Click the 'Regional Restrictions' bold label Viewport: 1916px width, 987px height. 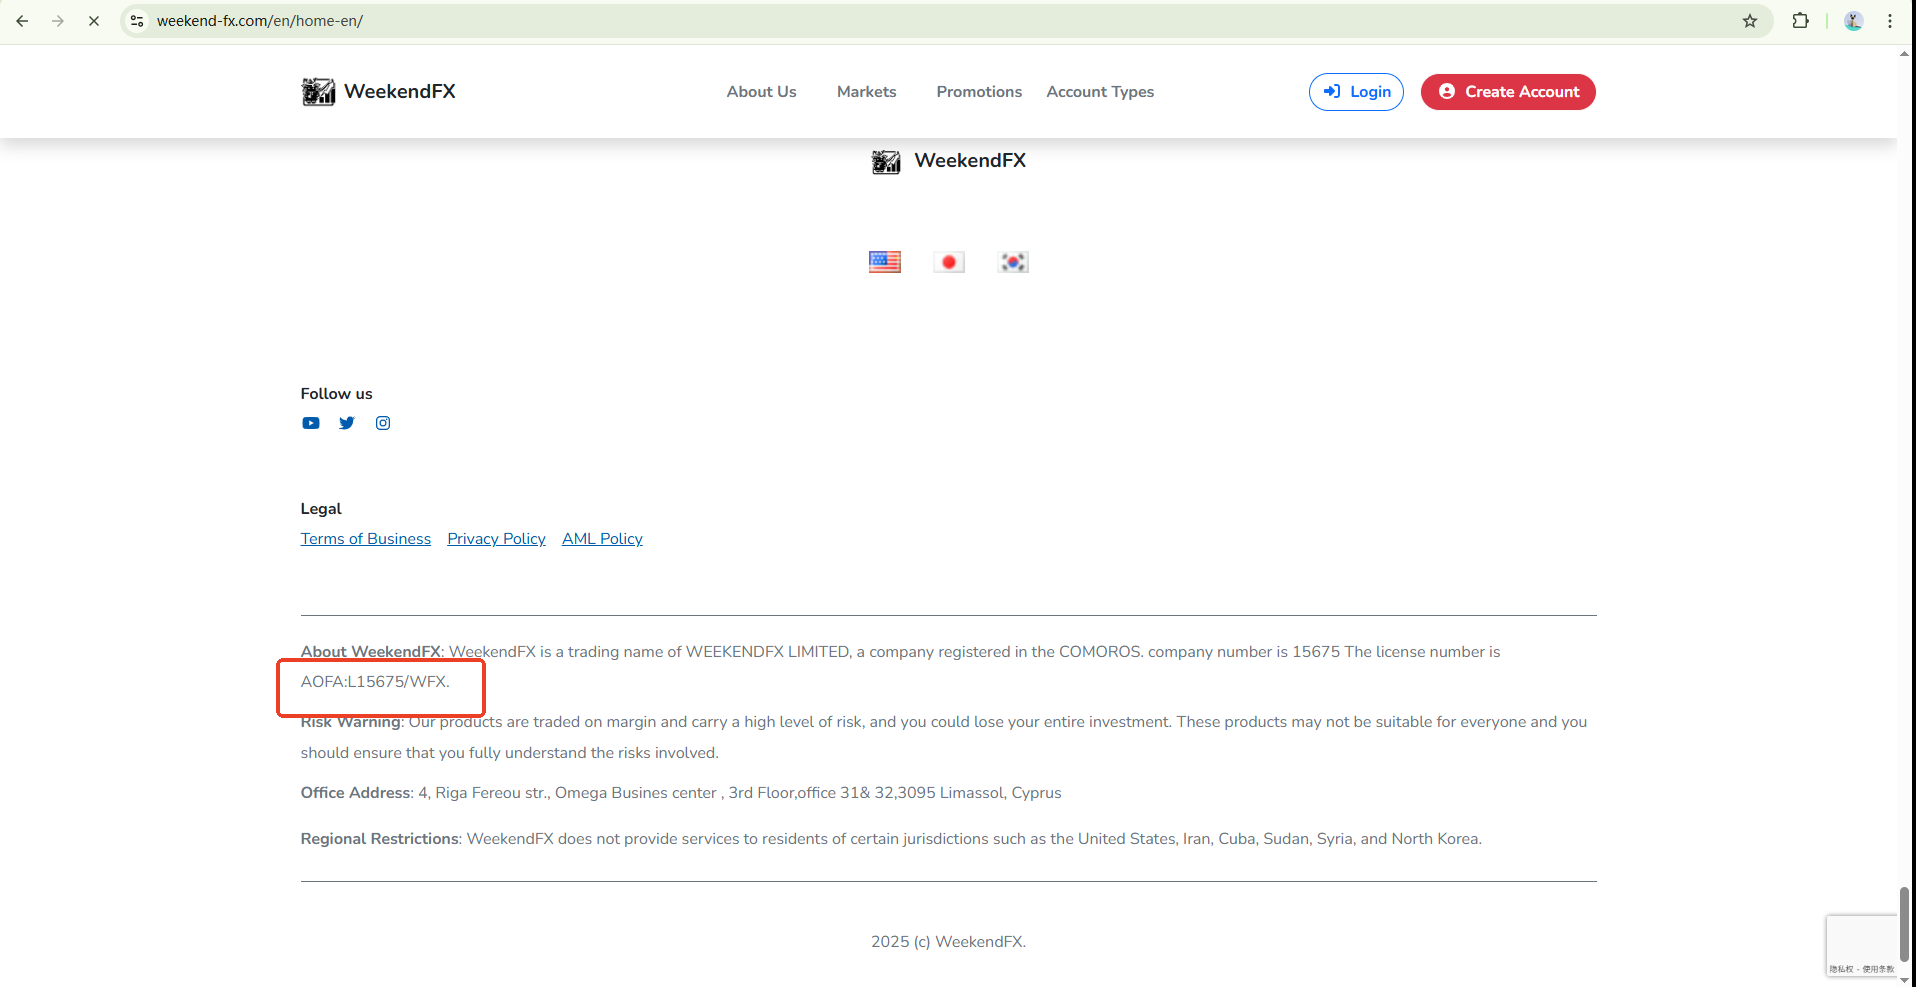pyautogui.click(x=380, y=839)
